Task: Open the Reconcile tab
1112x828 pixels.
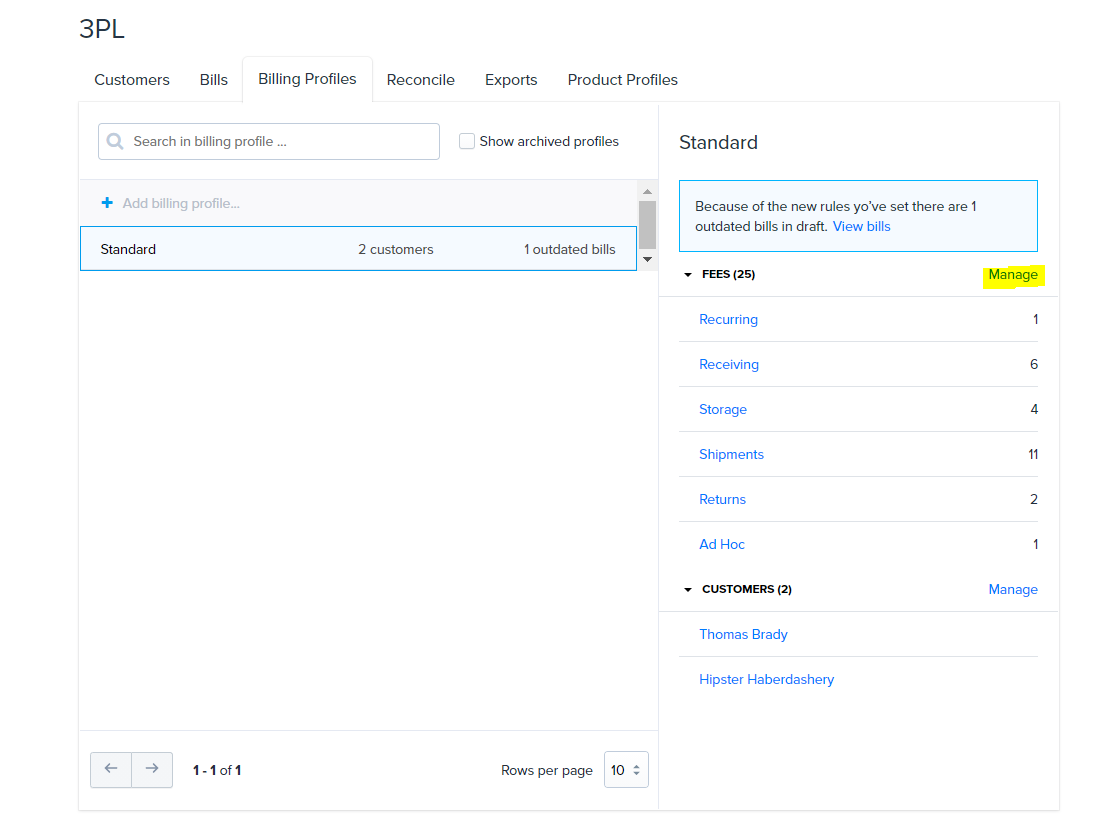Action: [420, 80]
